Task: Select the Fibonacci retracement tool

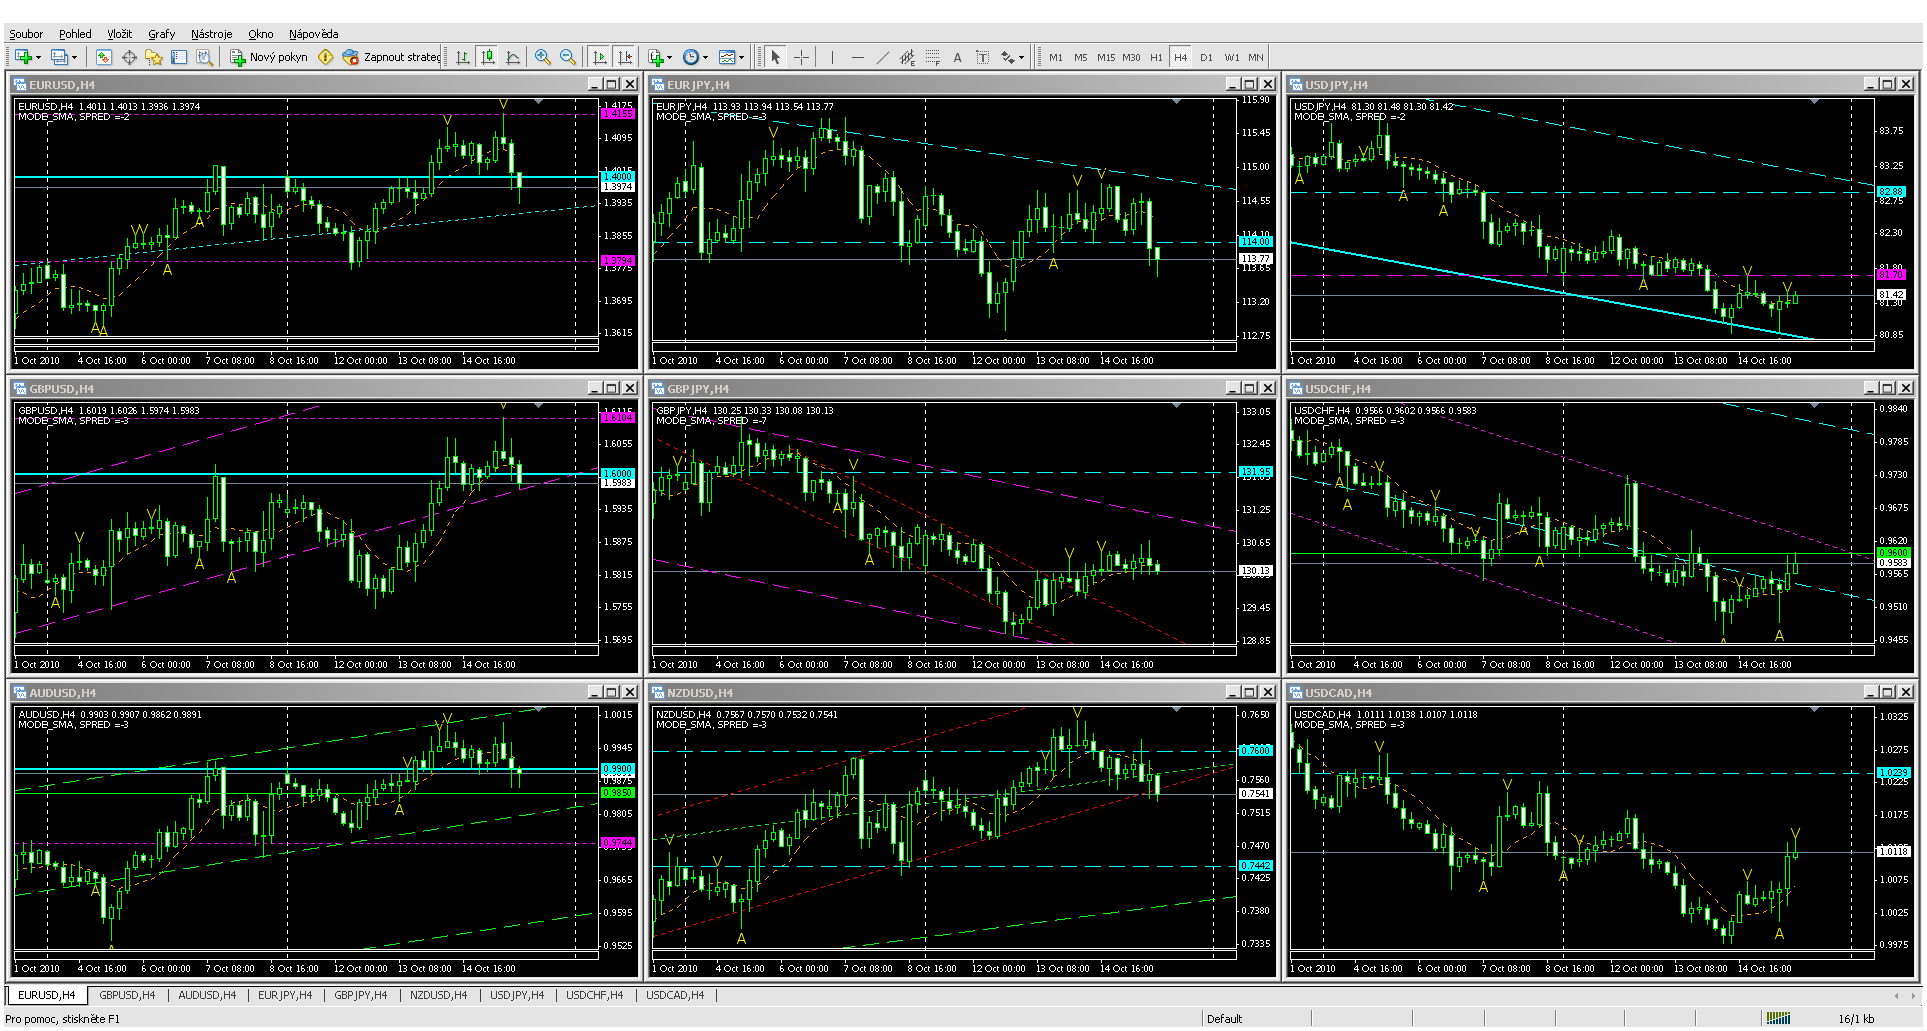Action: coord(932,57)
